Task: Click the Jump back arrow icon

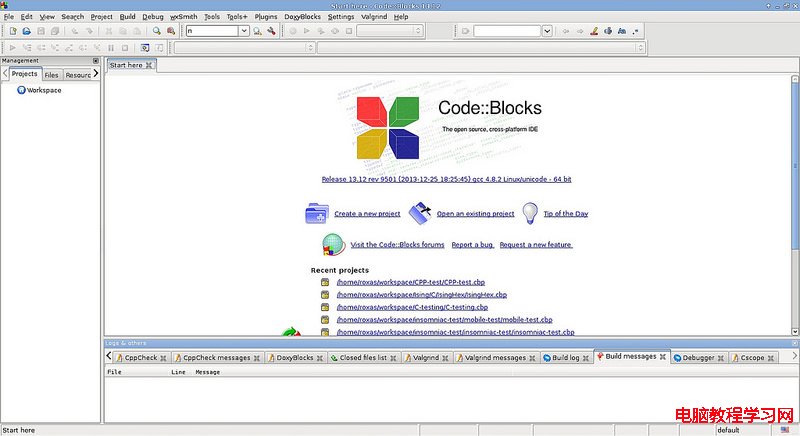Action: coord(566,31)
